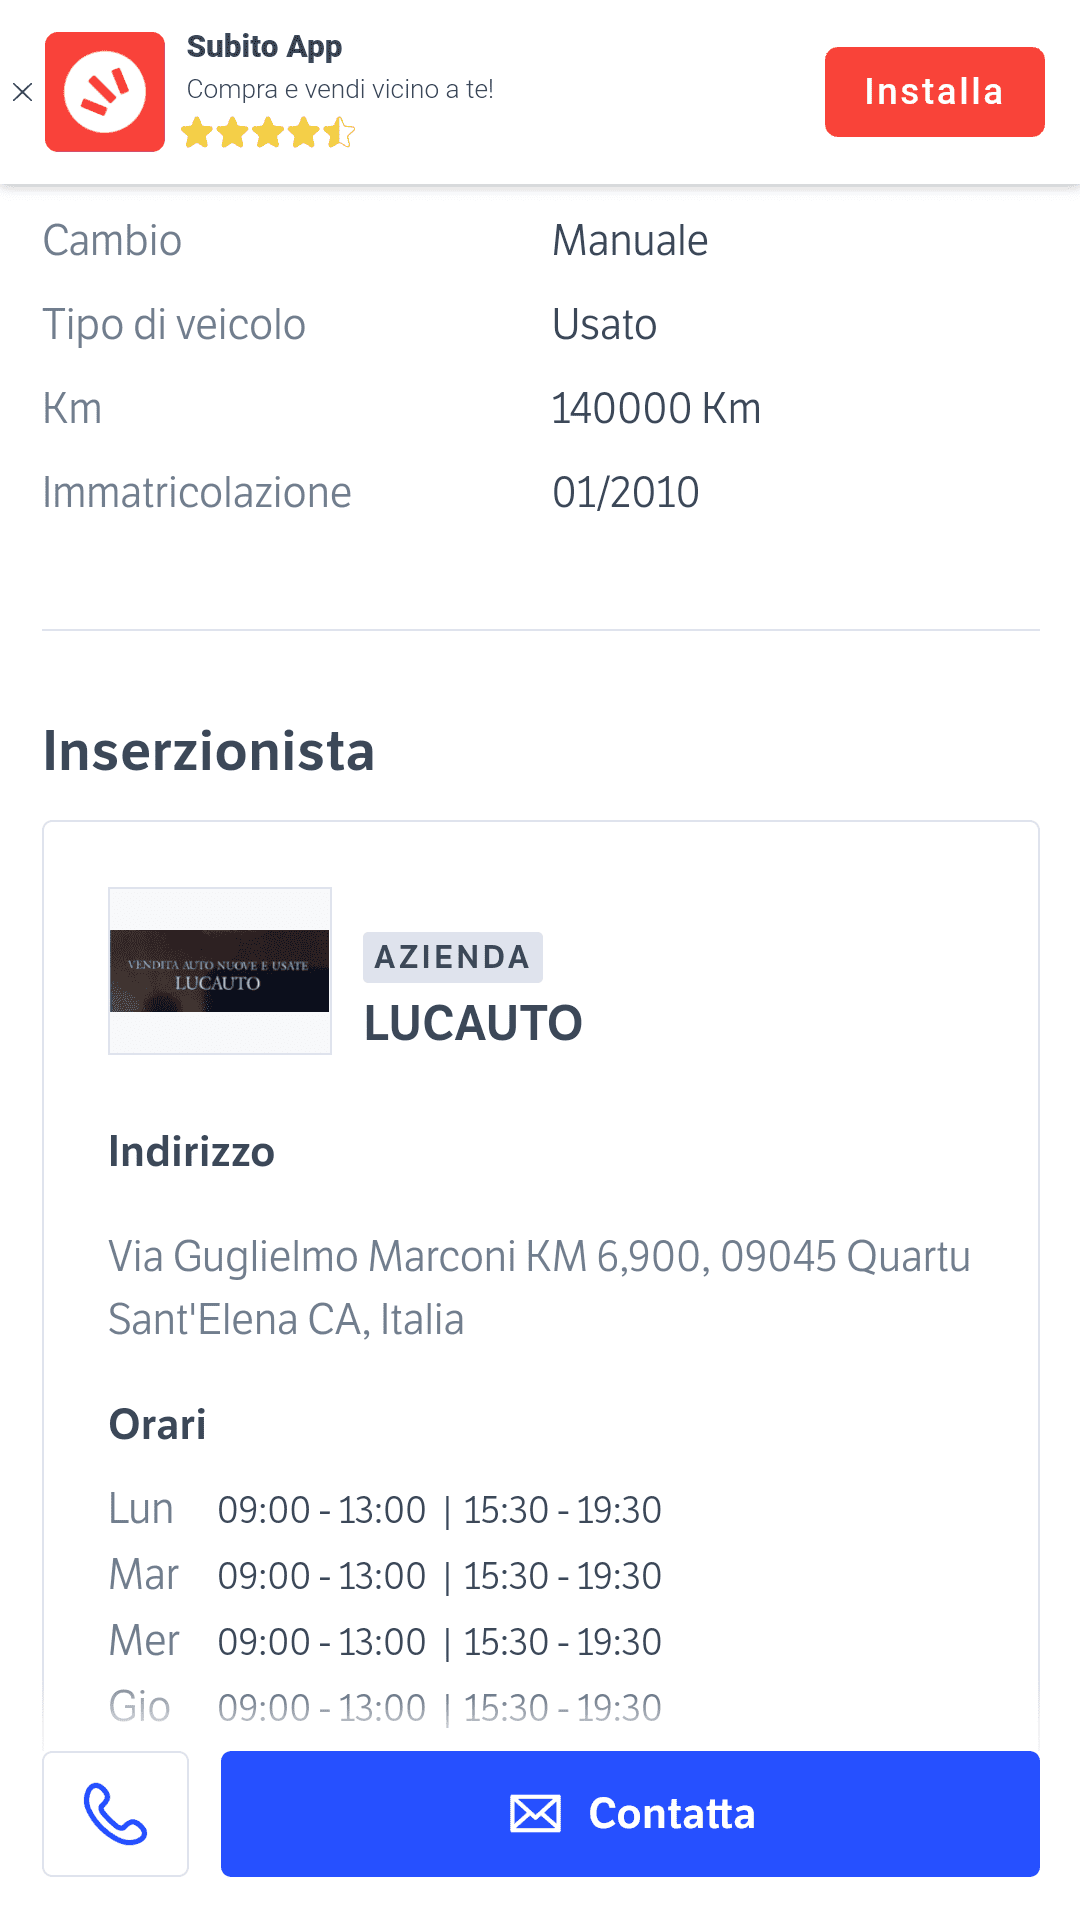This screenshot has width=1080, height=1913.
Task: Click the AZIENDA badge
Action: click(452, 957)
